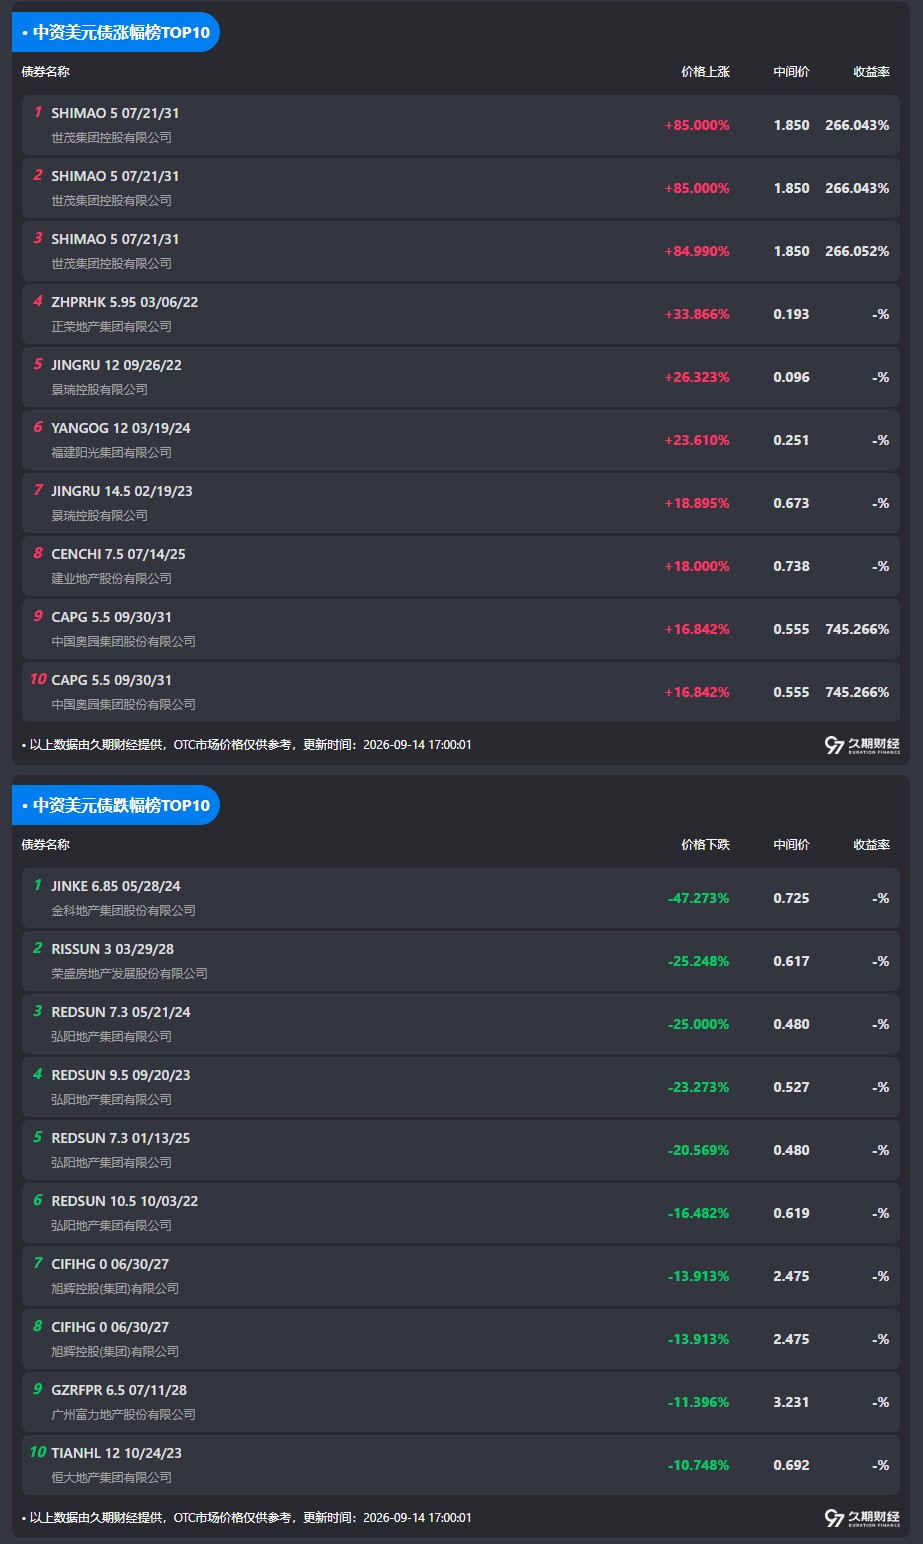Viewport: 923px width, 1544px height.
Task: Select the +23.610% price change value
Action: click(697, 440)
